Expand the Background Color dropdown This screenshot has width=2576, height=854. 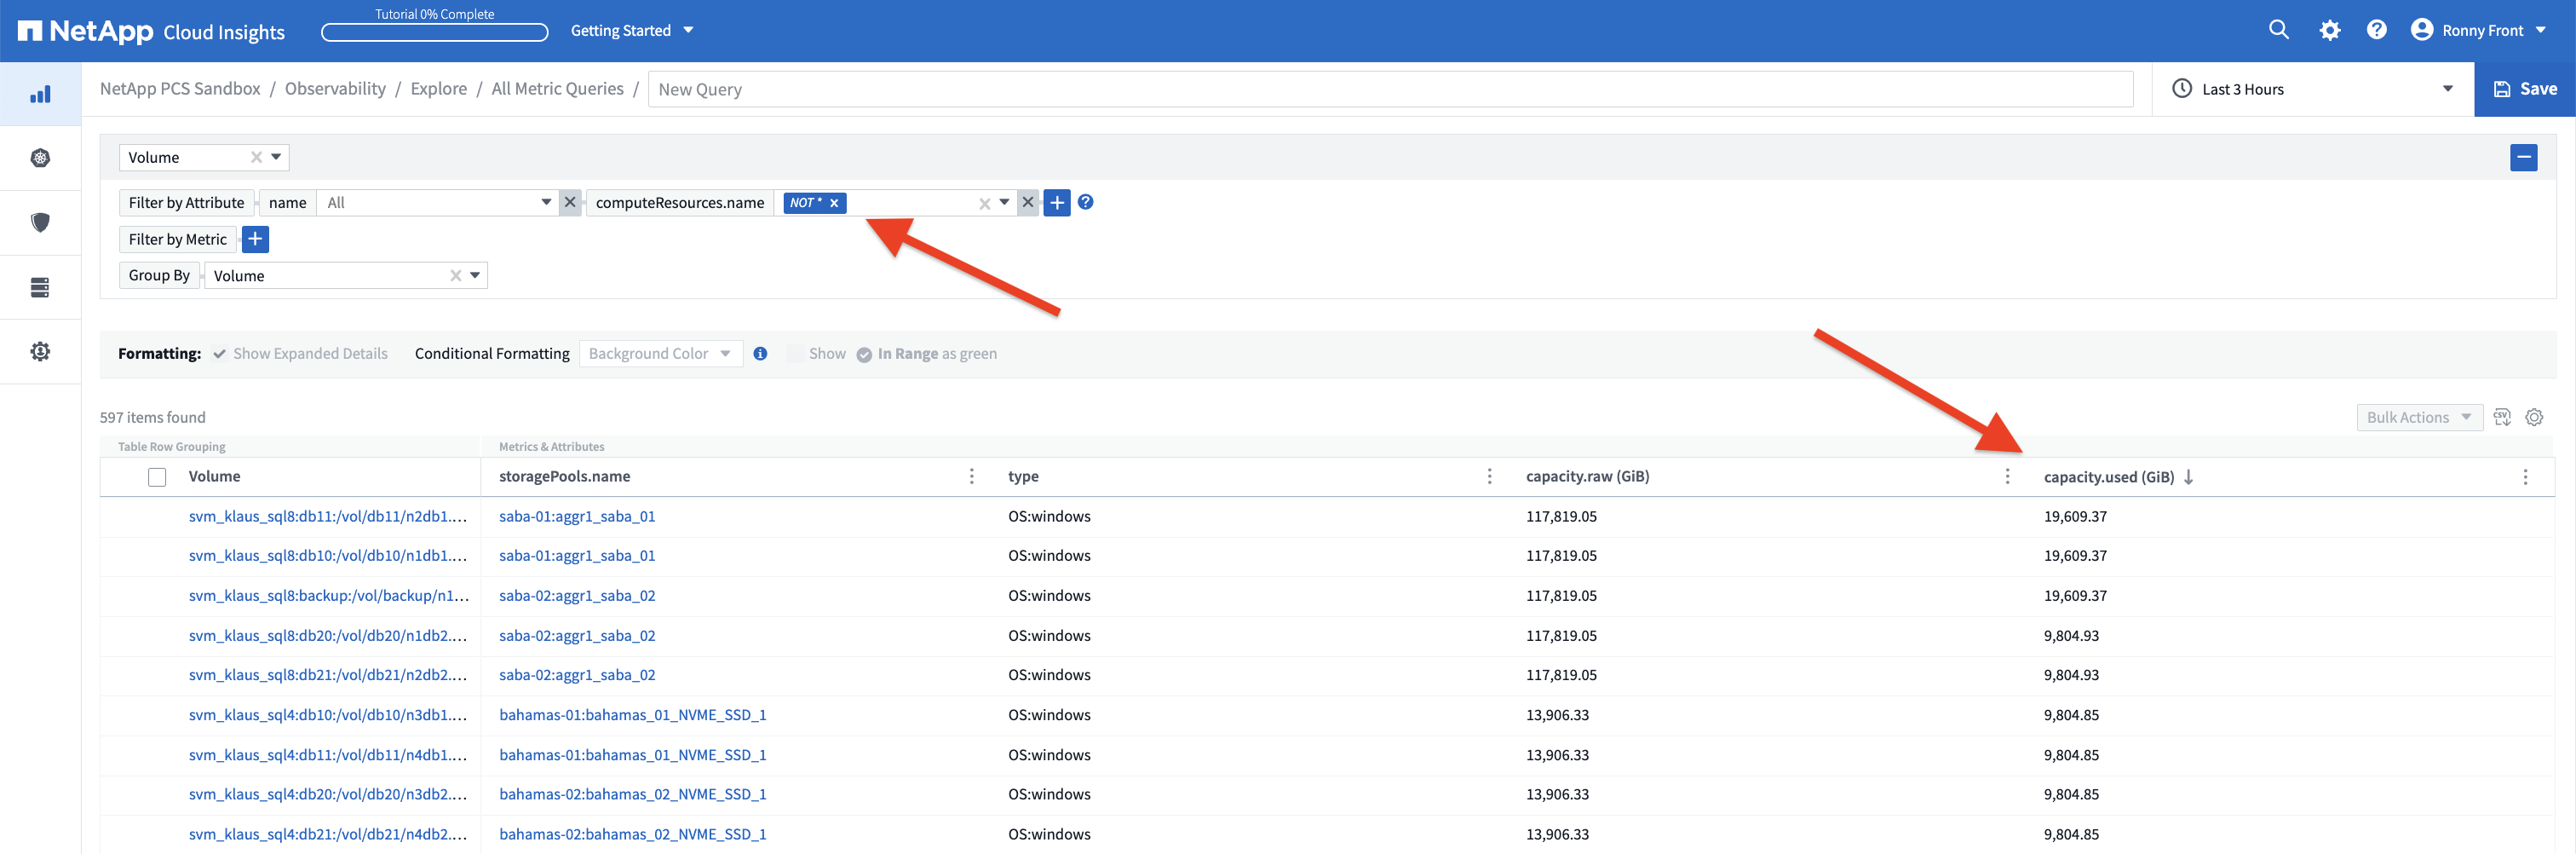coord(660,354)
